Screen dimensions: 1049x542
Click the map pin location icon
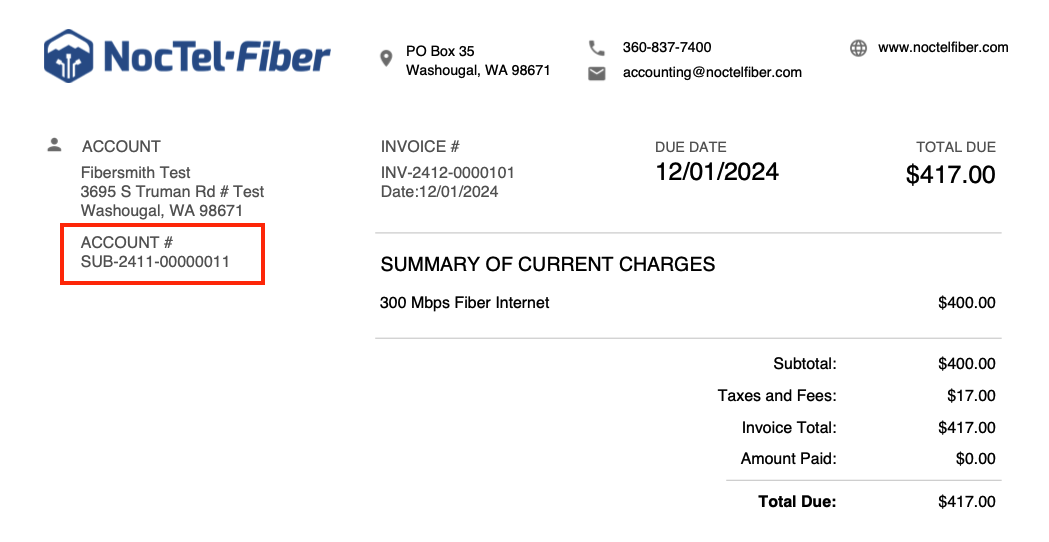387,59
